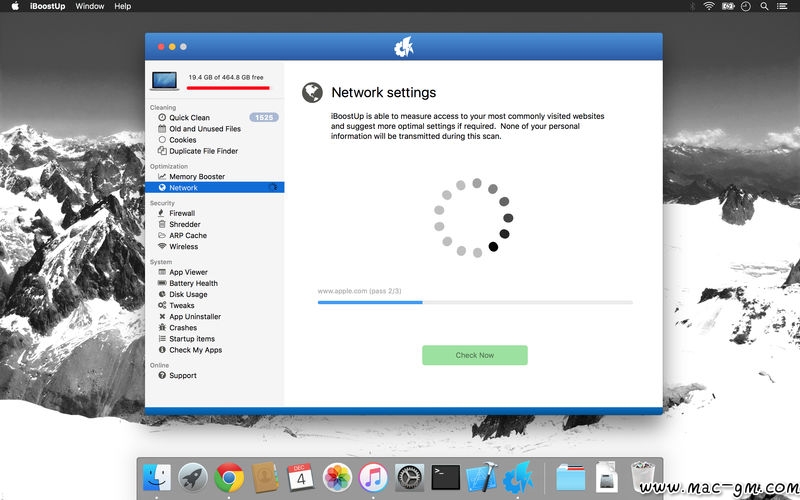Select the Disk Usage label
Screen dimensions: 800x500
[188, 294]
